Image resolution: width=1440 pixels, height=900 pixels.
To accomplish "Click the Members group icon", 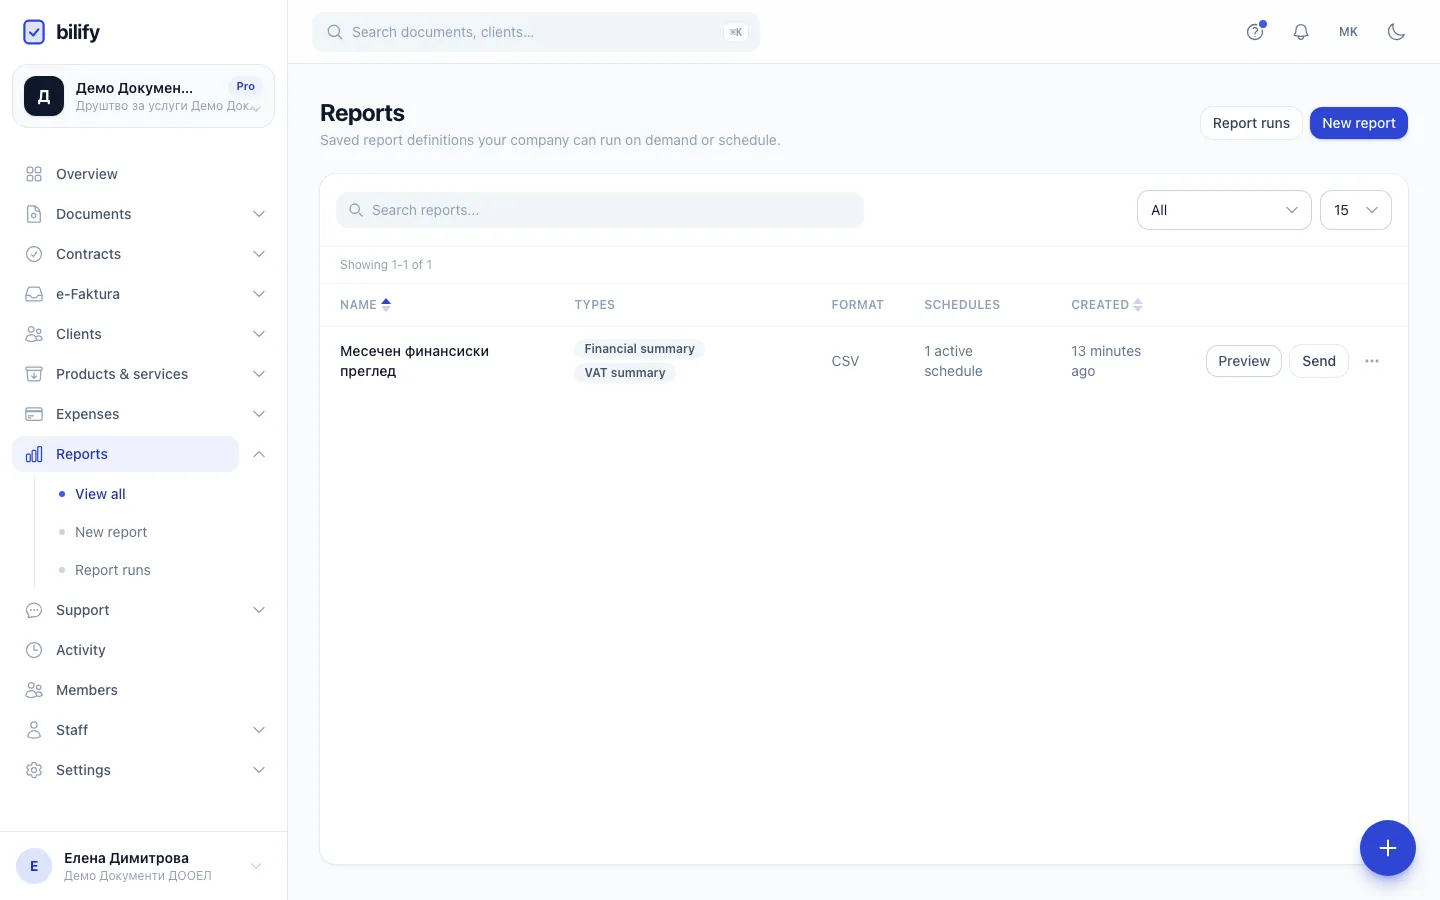I will click(x=34, y=690).
